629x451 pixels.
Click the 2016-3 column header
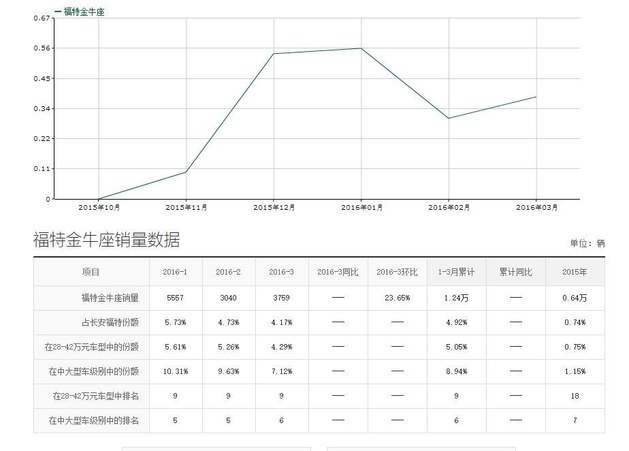click(x=281, y=272)
